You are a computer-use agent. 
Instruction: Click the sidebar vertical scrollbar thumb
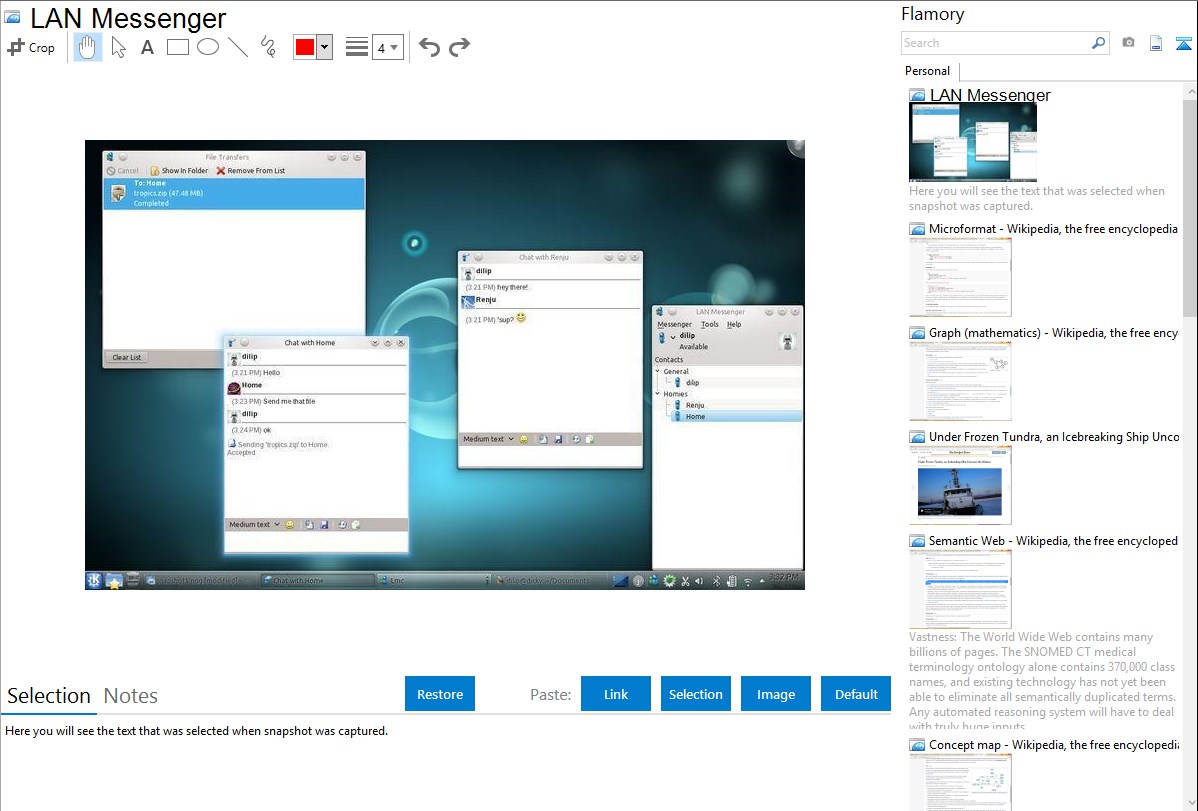click(x=1190, y=207)
